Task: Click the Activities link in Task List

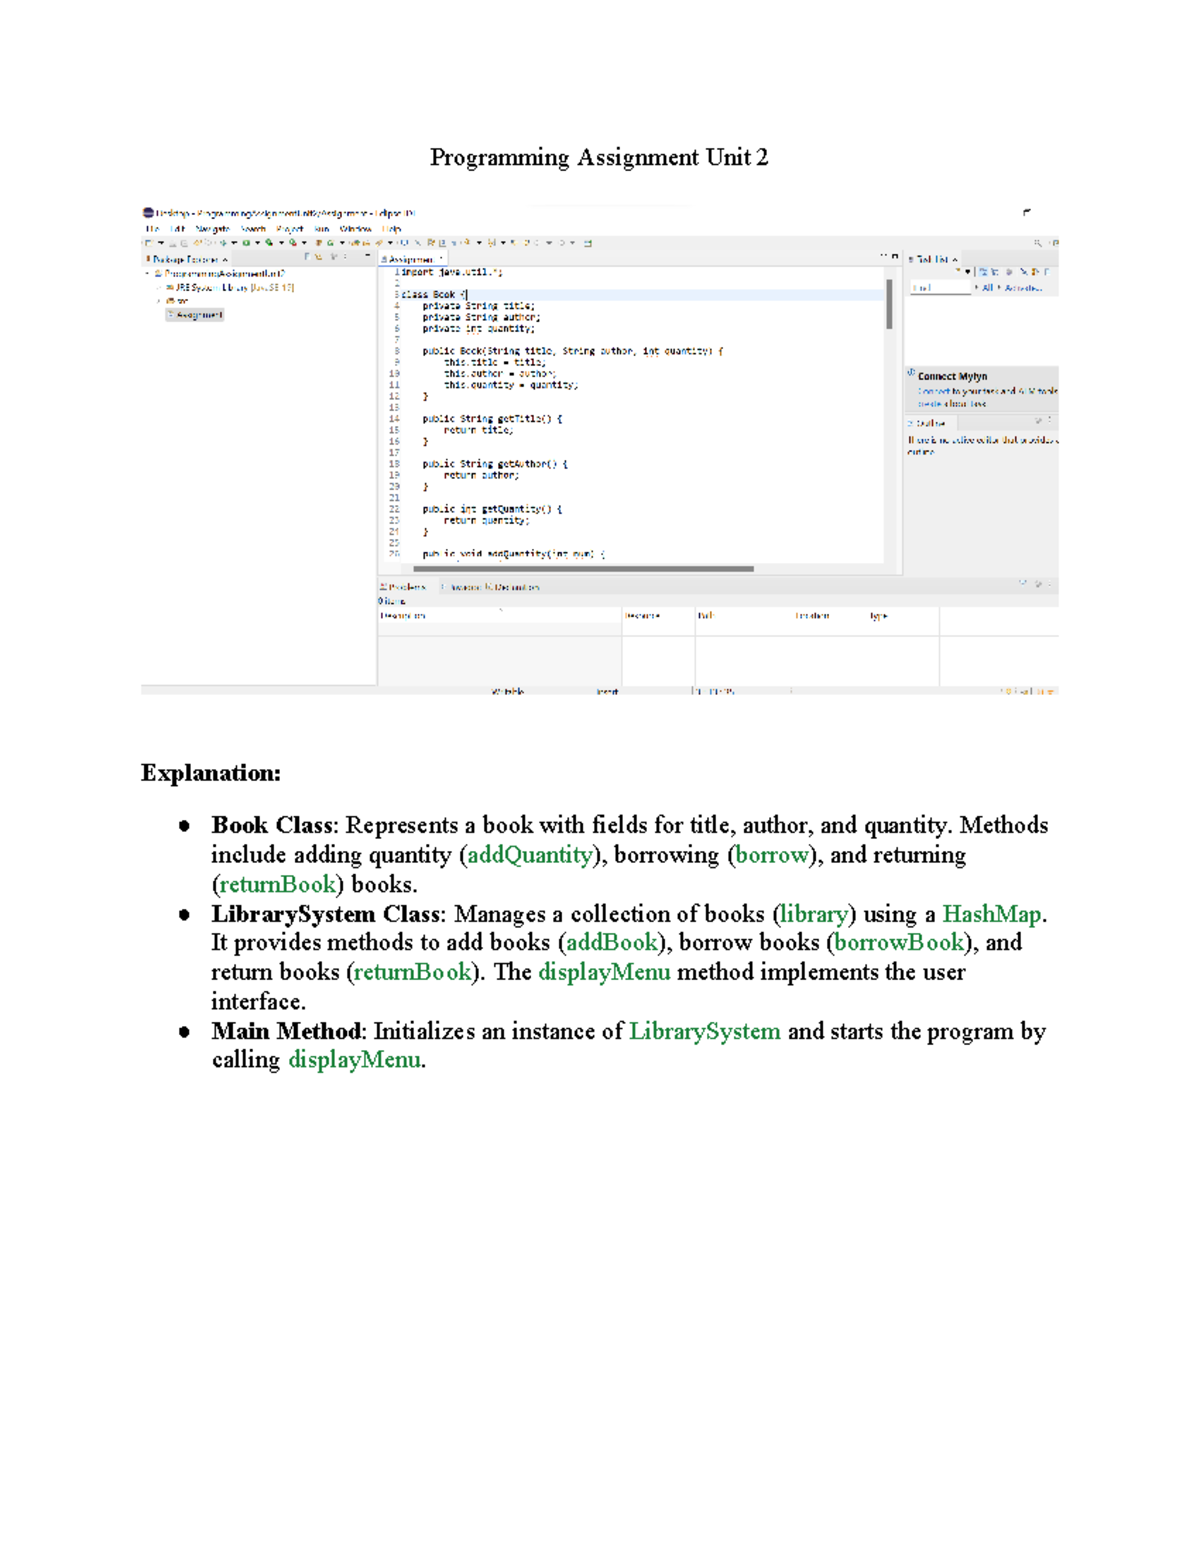Action: [1023, 288]
